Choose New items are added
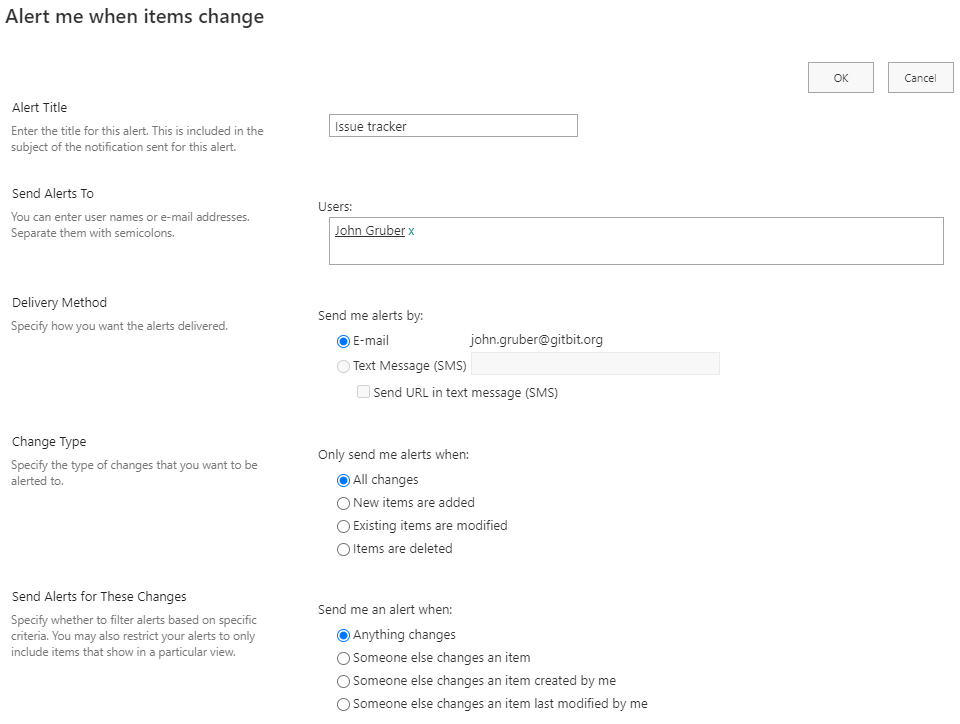This screenshot has width=960, height=724. coord(343,503)
